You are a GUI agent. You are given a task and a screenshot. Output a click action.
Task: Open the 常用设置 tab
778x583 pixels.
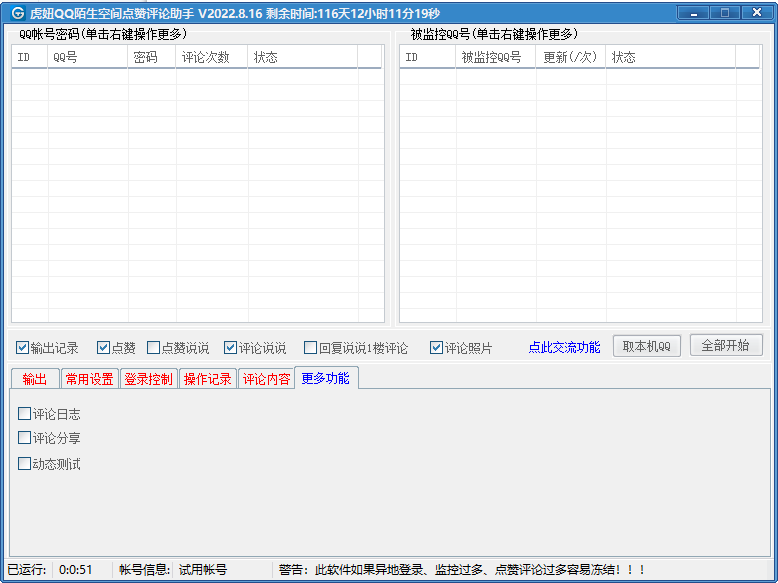coord(90,379)
